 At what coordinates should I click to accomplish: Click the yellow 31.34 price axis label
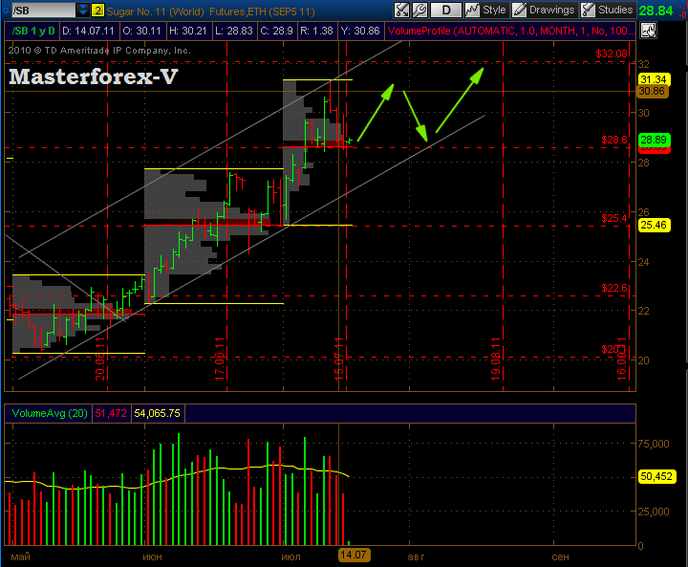click(x=653, y=79)
